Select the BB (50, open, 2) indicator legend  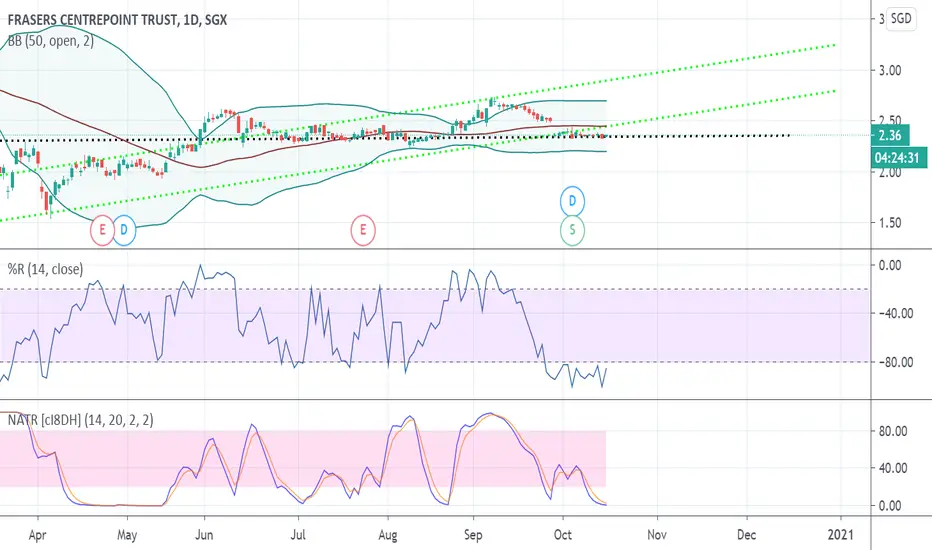(51, 40)
